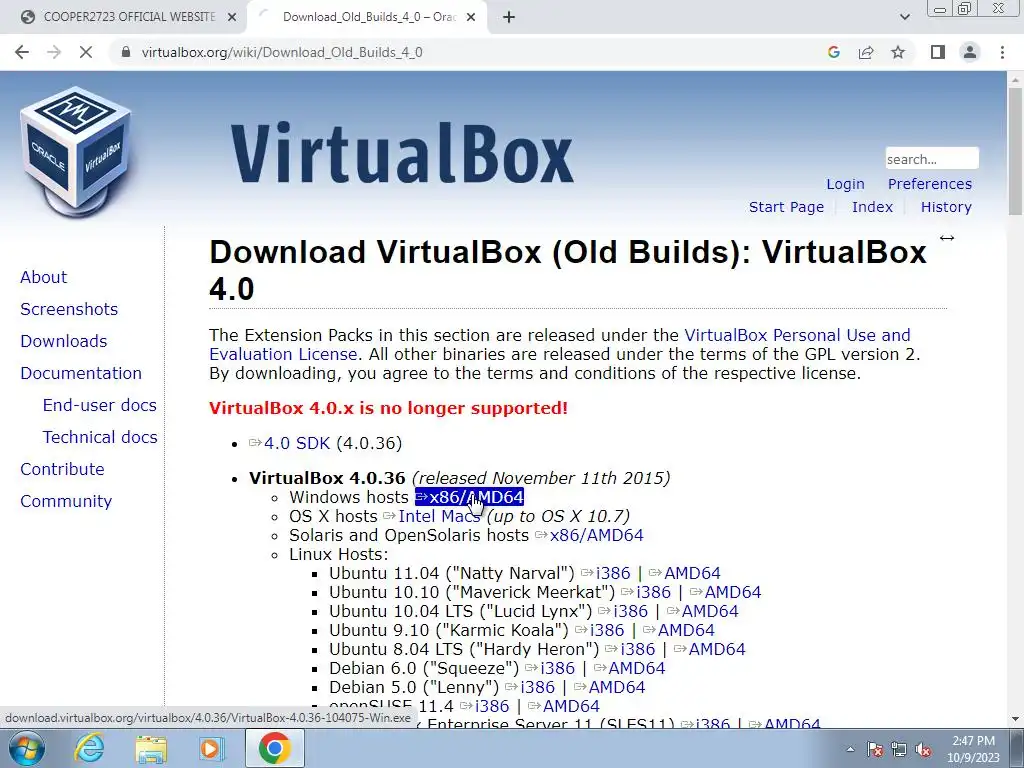Click the vertical scrollbar thumb
The width and height of the screenshot is (1024, 768).
1016,150
